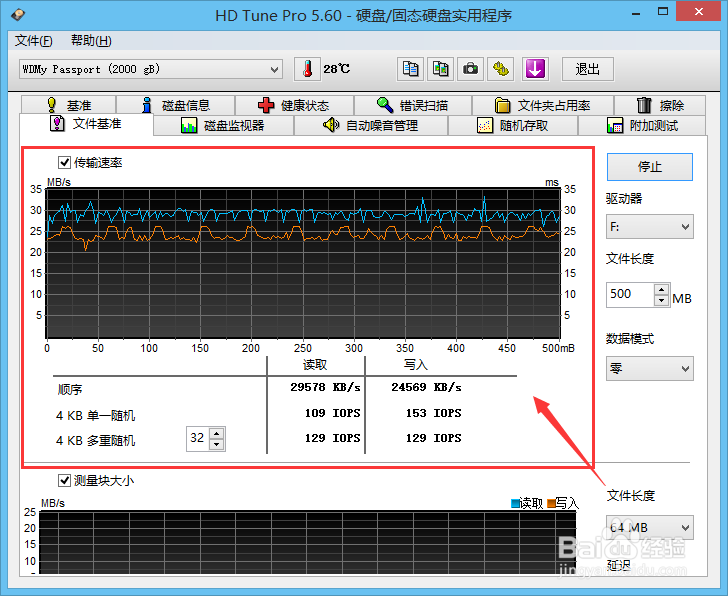Image resolution: width=728 pixels, height=596 pixels.
Task: Open the 随机存取 tab
Action: tap(513, 125)
